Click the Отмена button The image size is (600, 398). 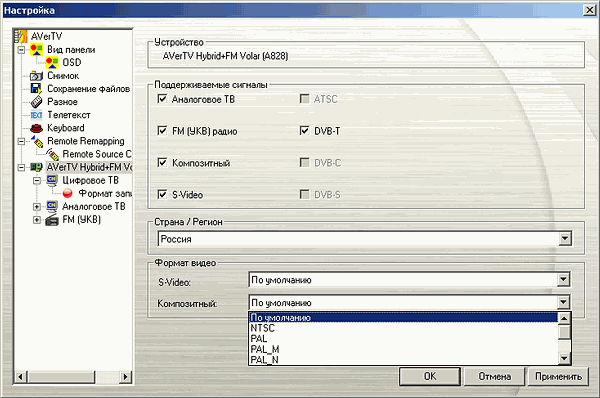(x=494, y=377)
